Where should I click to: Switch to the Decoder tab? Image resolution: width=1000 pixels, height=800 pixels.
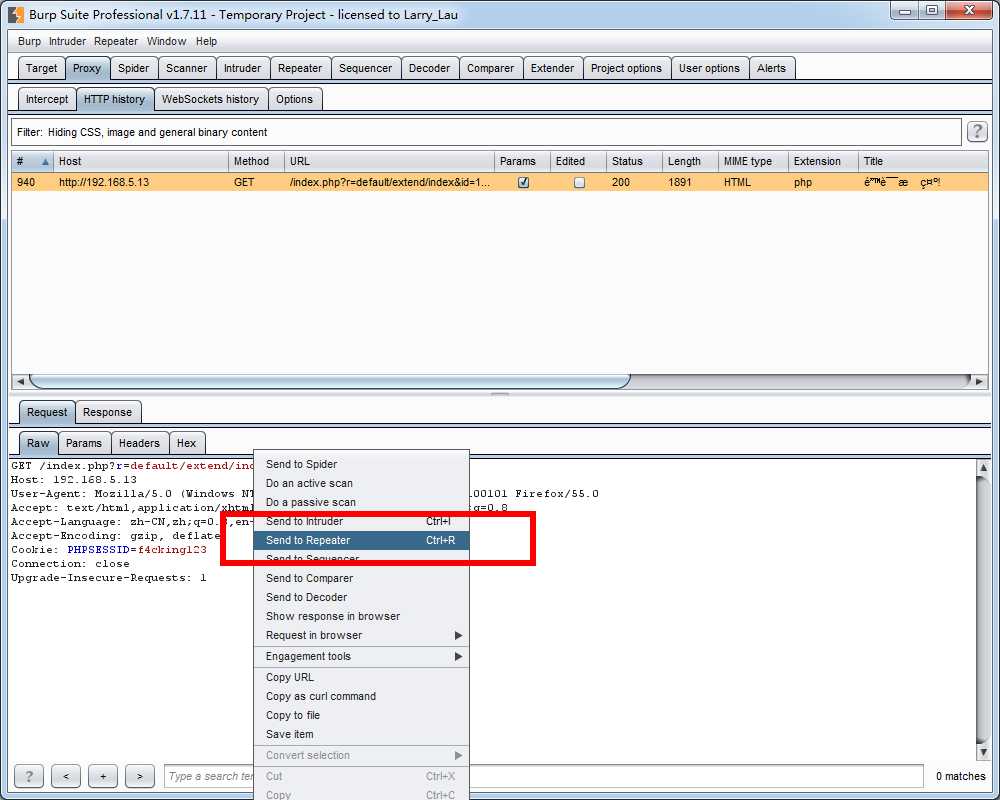click(429, 68)
